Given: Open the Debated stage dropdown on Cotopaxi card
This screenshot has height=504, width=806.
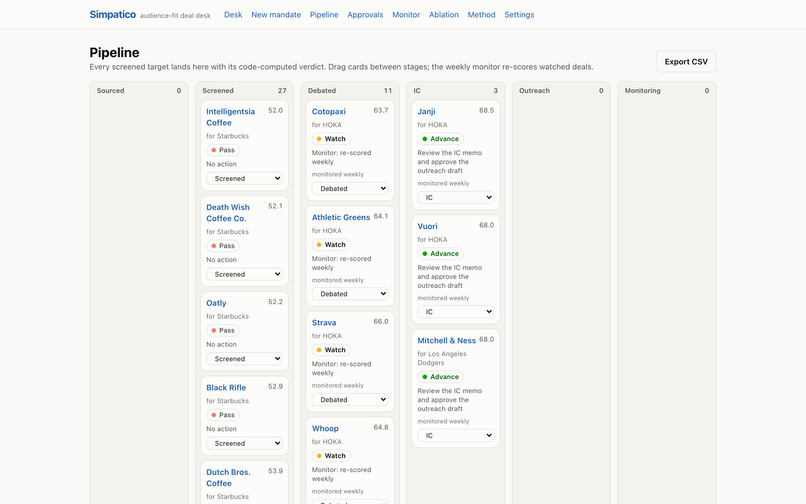Looking at the screenshot, I should coord(350,188).
